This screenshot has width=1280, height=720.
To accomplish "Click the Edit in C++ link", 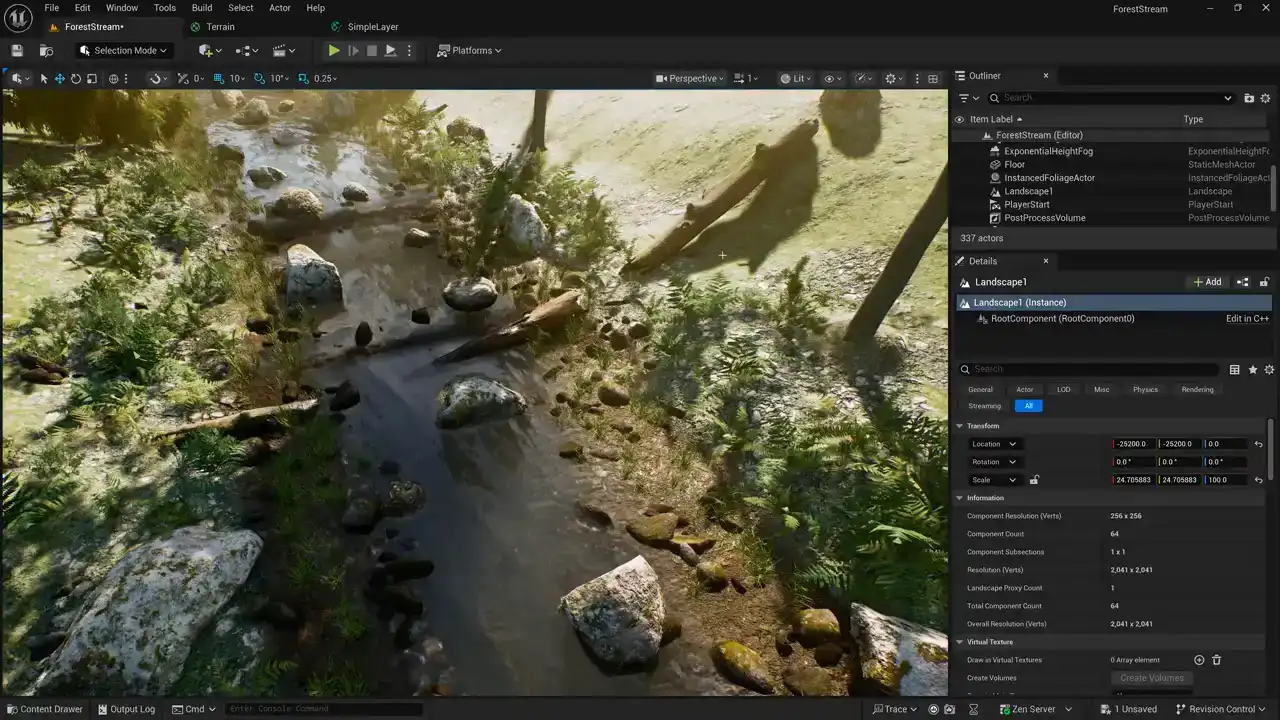I will [1247, 318].
